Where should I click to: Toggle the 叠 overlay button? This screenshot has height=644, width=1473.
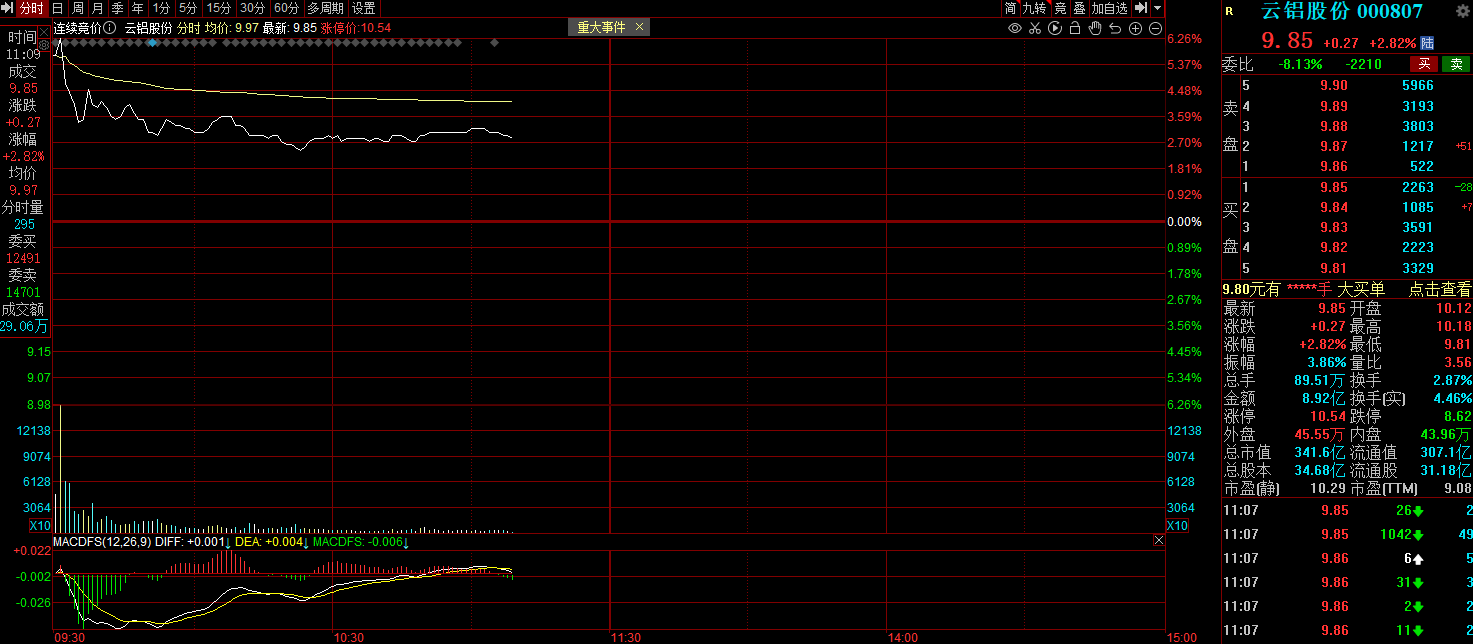tap(1079, 8)
